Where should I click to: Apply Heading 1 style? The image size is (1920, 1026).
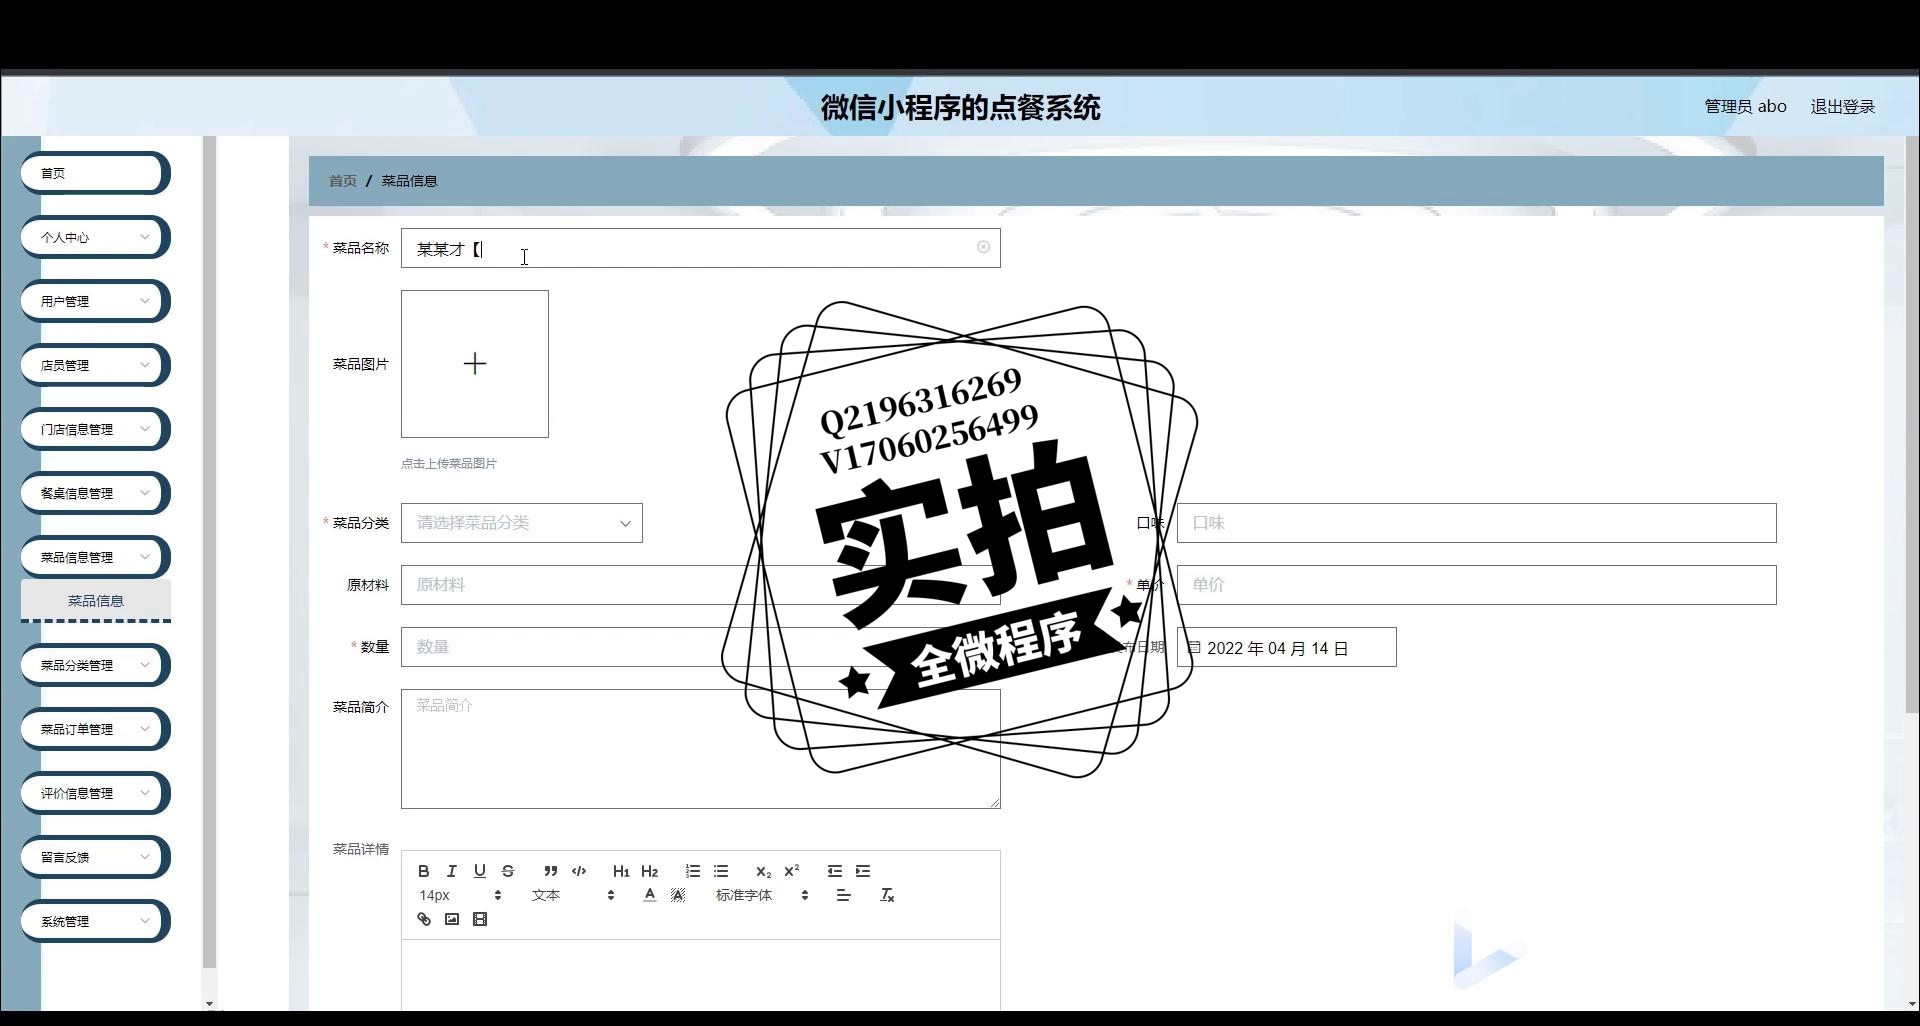(x=621, y=871)
